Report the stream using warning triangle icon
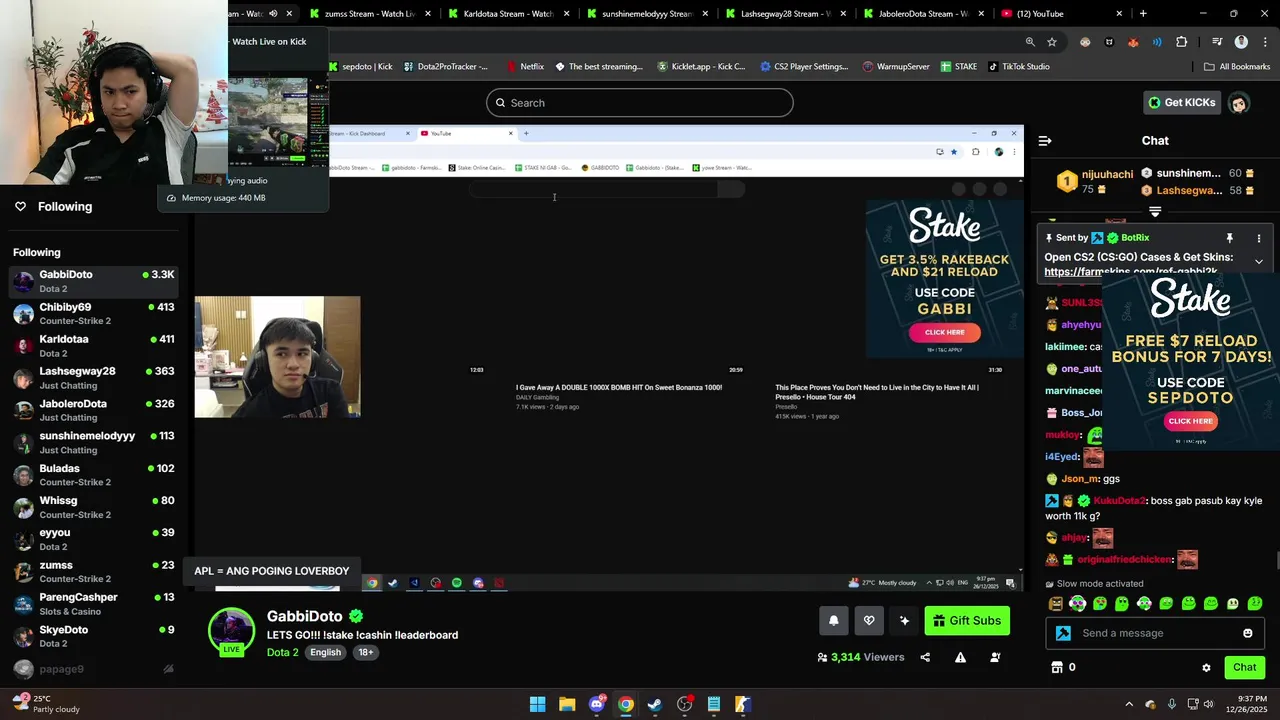 (x=960, y=657)
